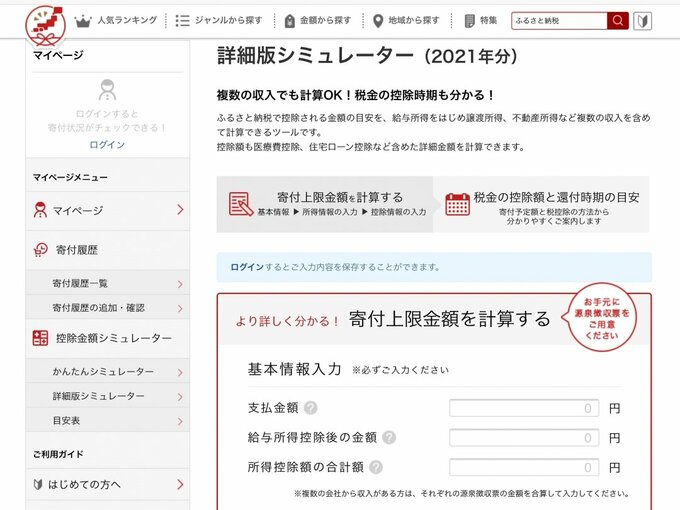Click the beginner mark icon beside search
The image size is (680, 510).
click(642, 20)
